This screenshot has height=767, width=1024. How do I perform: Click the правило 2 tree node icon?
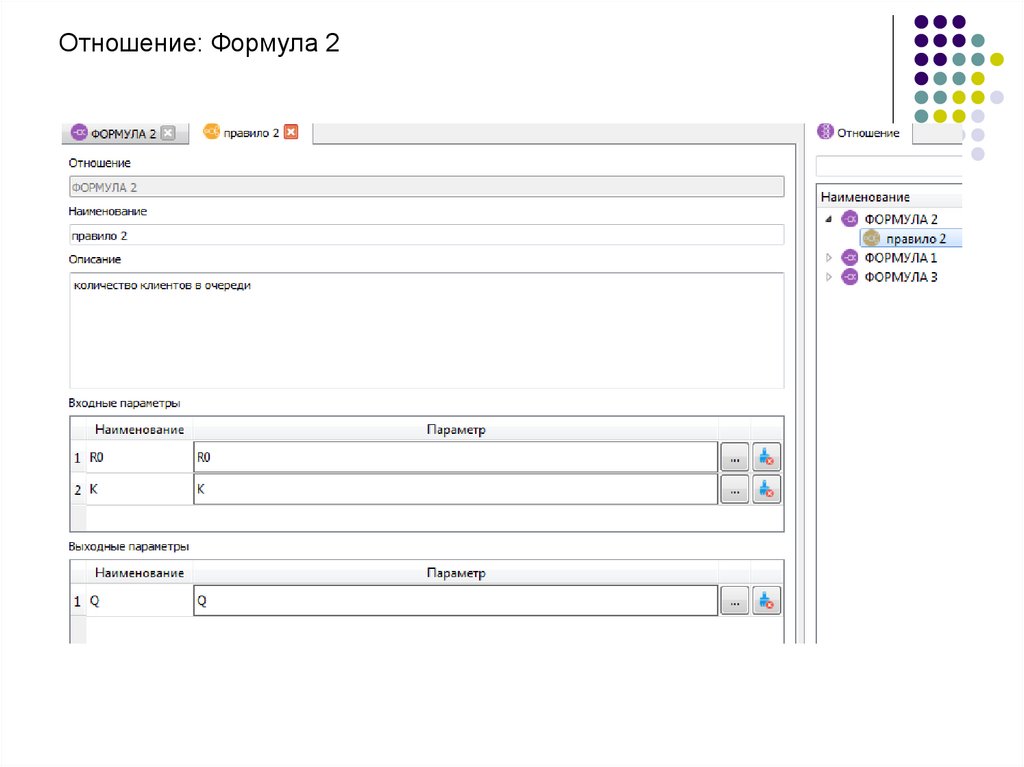coord(872,238)
